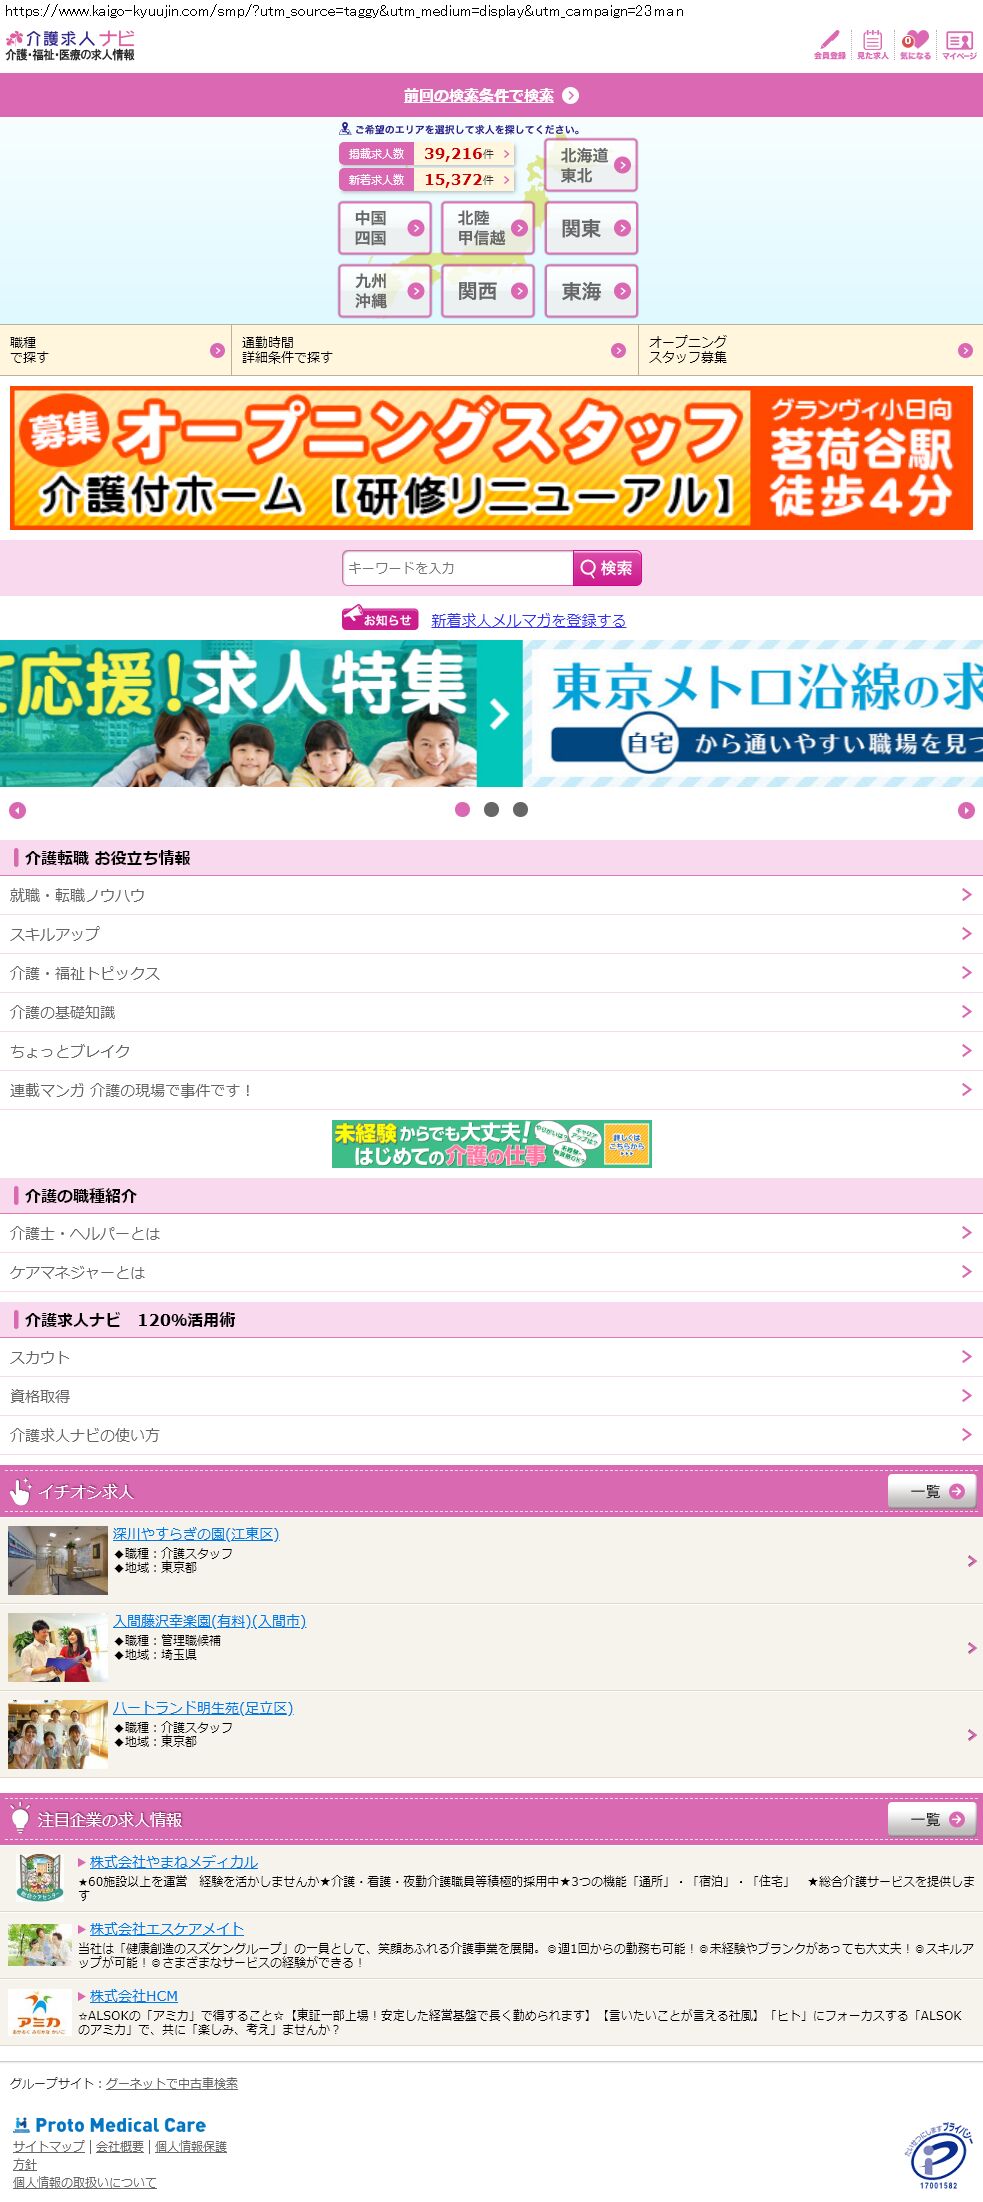Viewport: 983px width, 2202px height.
Task: Go to マイページ profile icon
Action: tap(959, 44)
